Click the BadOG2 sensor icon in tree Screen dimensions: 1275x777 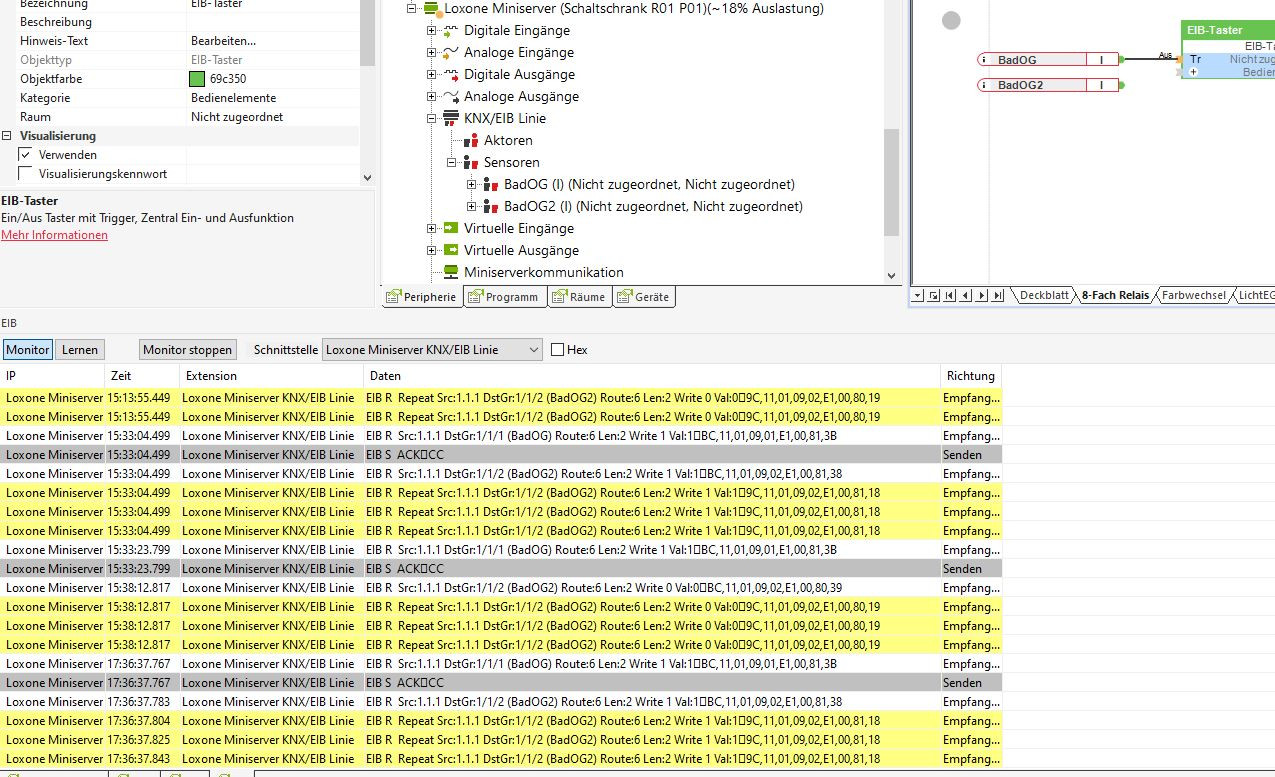[491, 207]
